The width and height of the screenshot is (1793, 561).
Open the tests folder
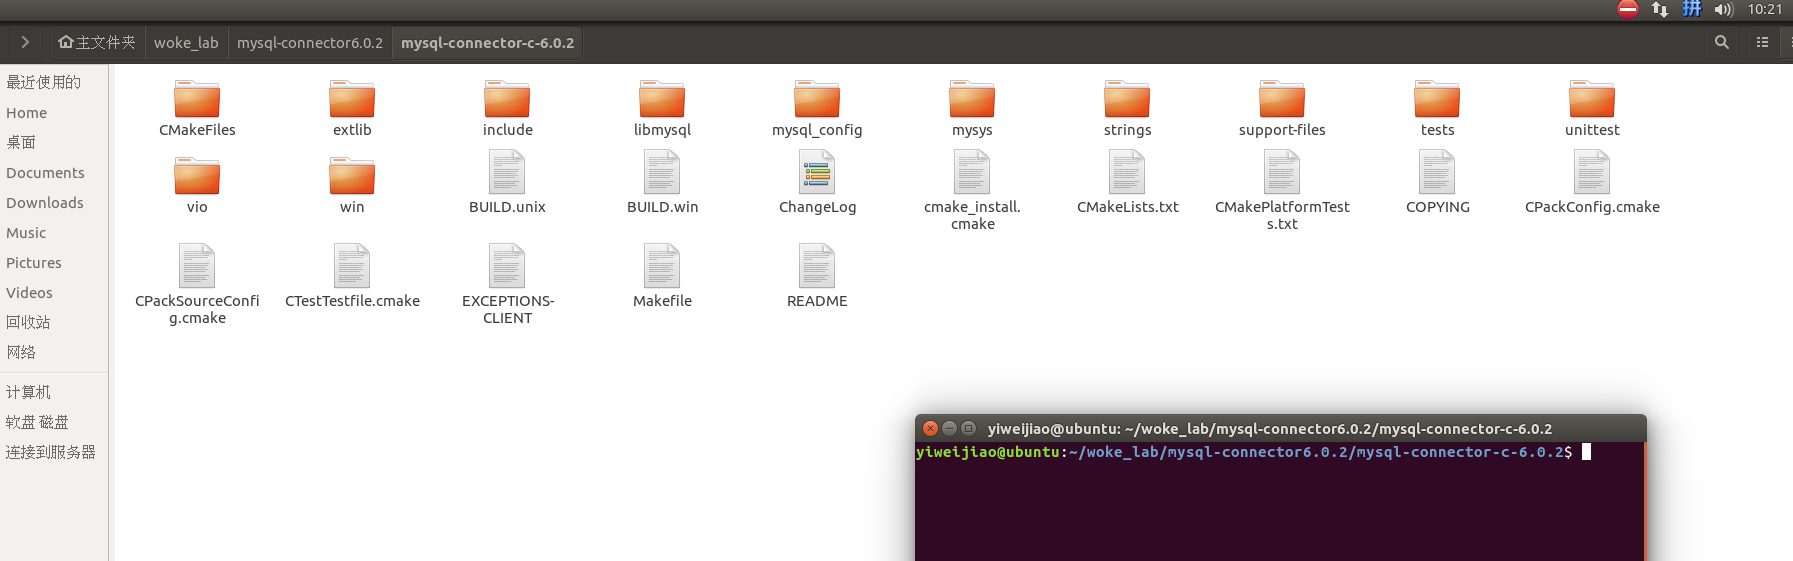click(1437, 99)
